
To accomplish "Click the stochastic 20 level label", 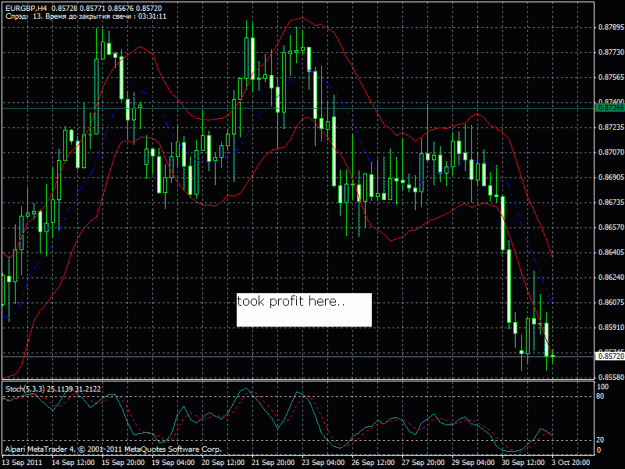I will point(601,440).
